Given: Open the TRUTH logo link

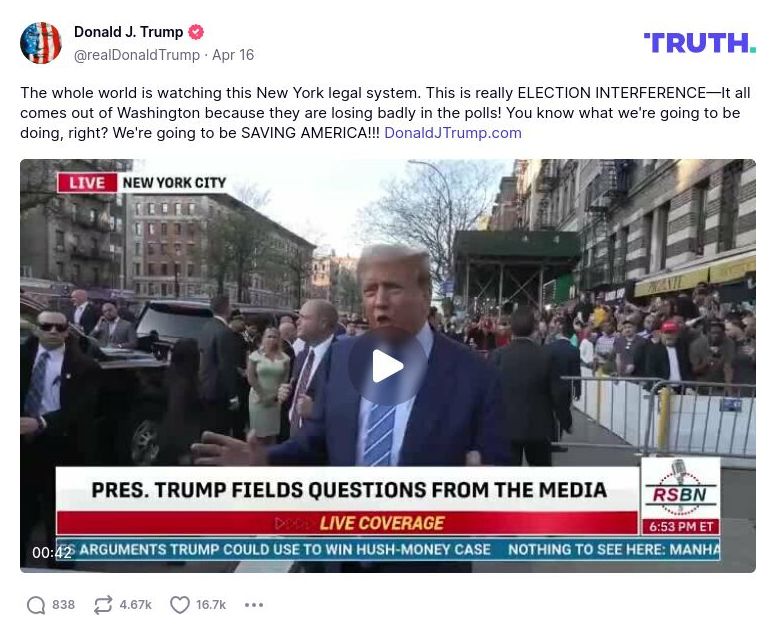Looking at the screenshot, I should [x=700, y=43].
